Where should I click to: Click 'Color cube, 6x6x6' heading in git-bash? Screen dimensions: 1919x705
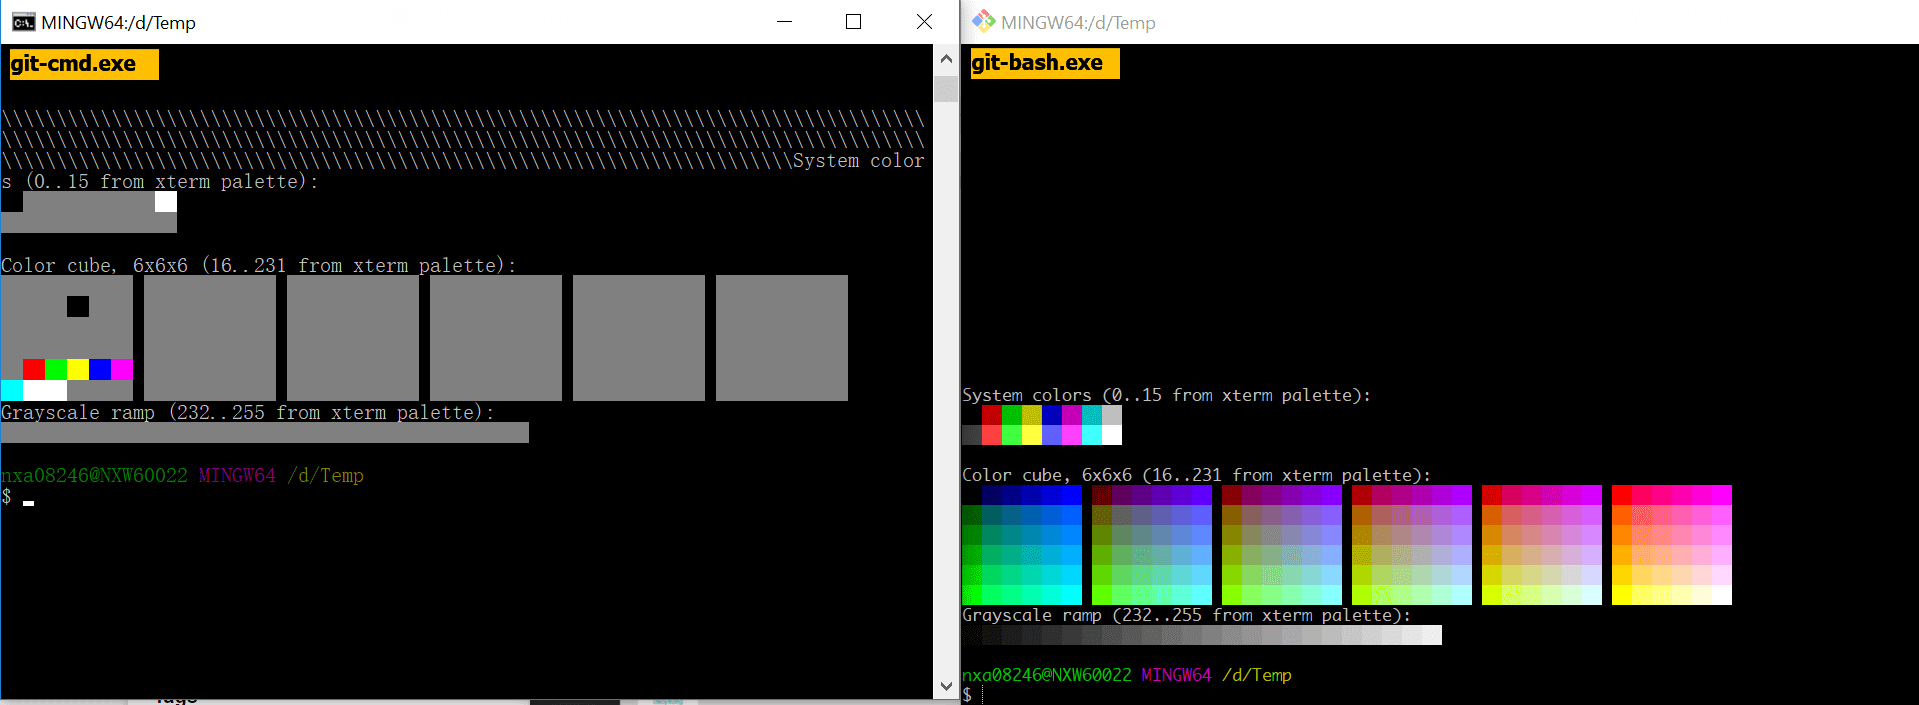(x=1196, y=475)
